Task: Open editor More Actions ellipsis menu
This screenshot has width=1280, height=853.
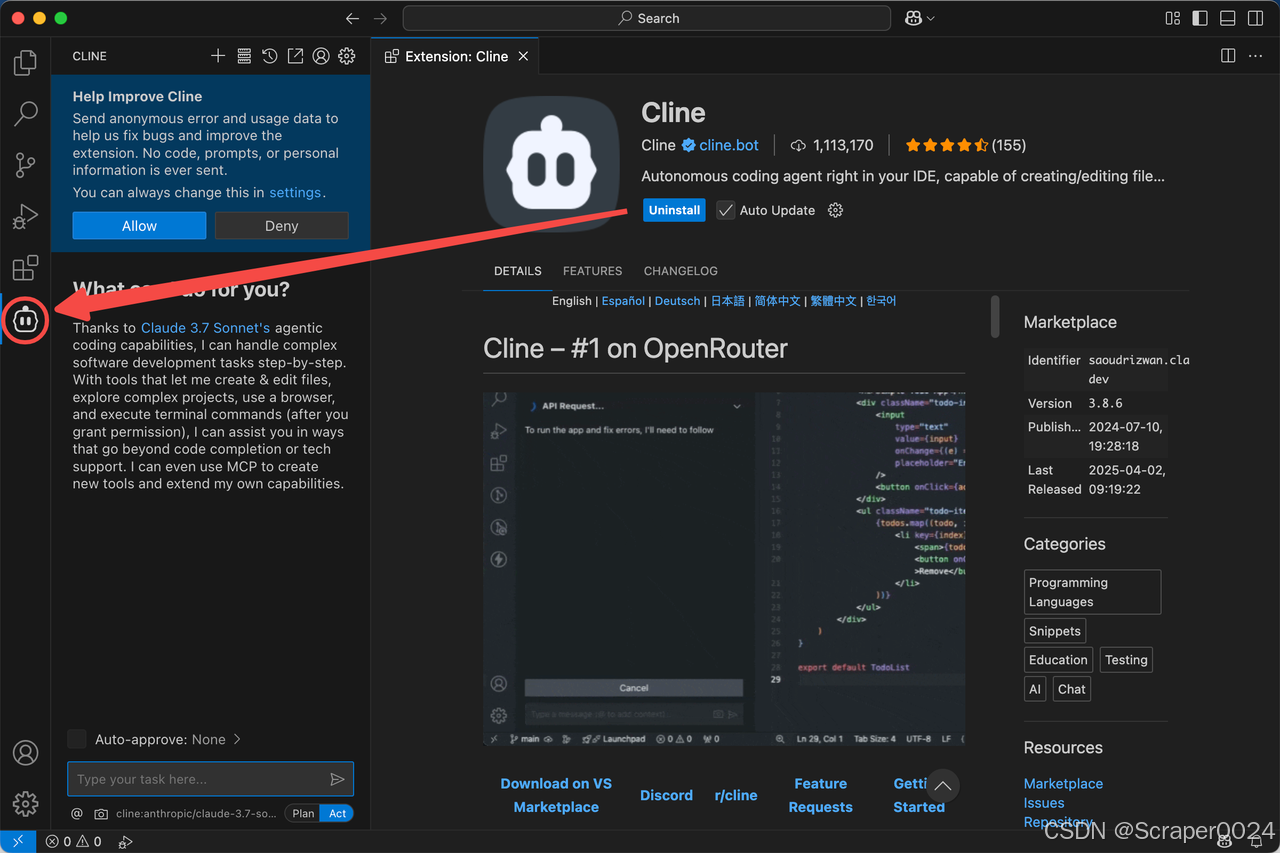Action: (1255, 56)
